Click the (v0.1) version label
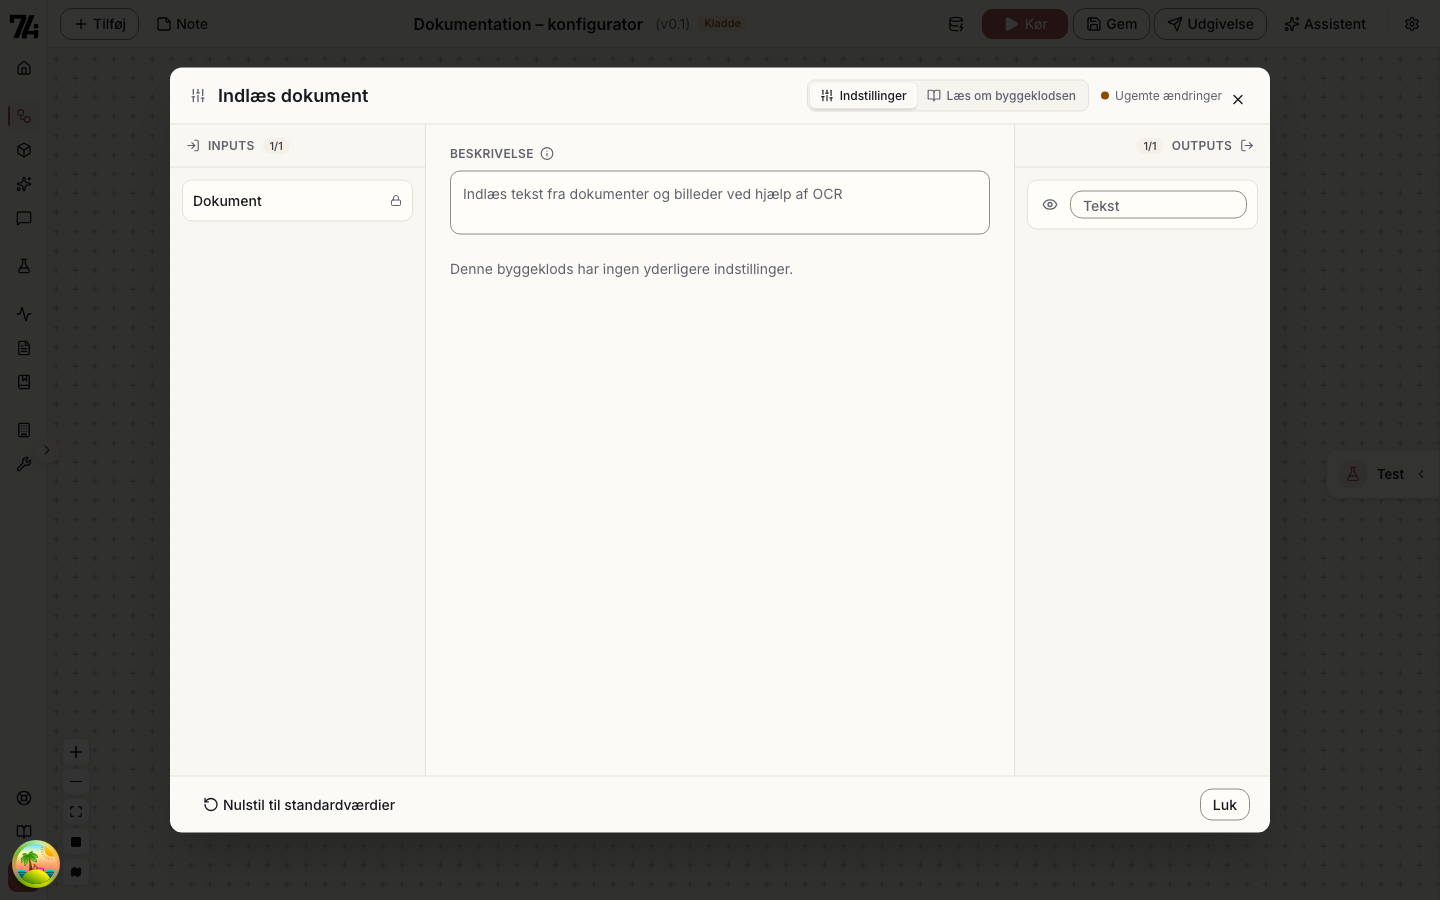Image resolution: width=1440 pixels, height=900 pixels. click(673, 24)
